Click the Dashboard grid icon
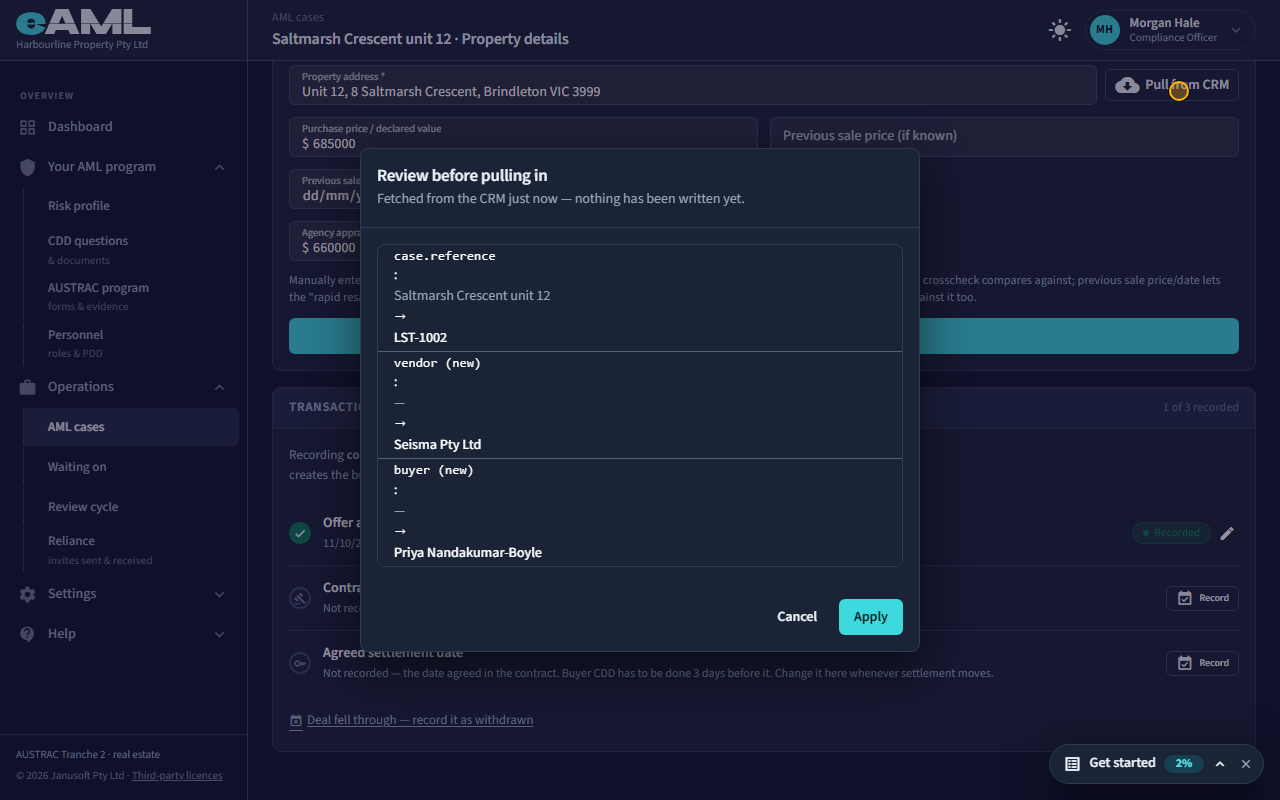Image resolution: width=1280 pixels, height=800 pixels. tap(27, 127)
